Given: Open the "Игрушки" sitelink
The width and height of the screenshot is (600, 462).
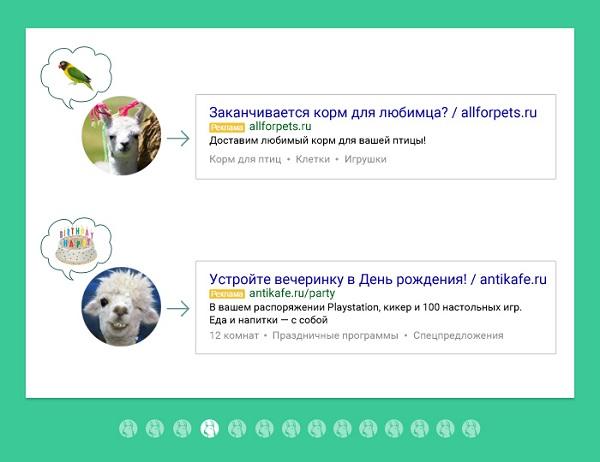Looking at the screenshot, I should tap(365, 159).
